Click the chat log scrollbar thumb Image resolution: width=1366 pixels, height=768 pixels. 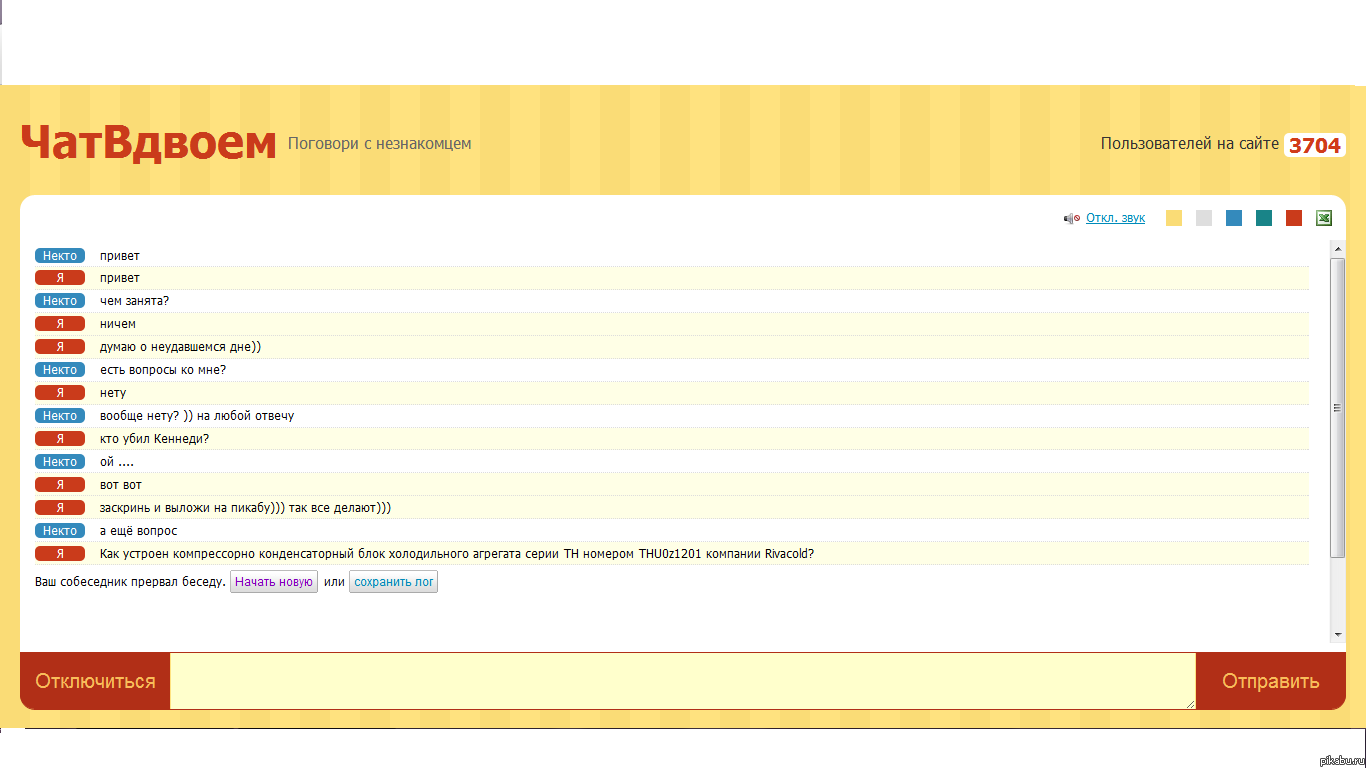pos(1338,407)
